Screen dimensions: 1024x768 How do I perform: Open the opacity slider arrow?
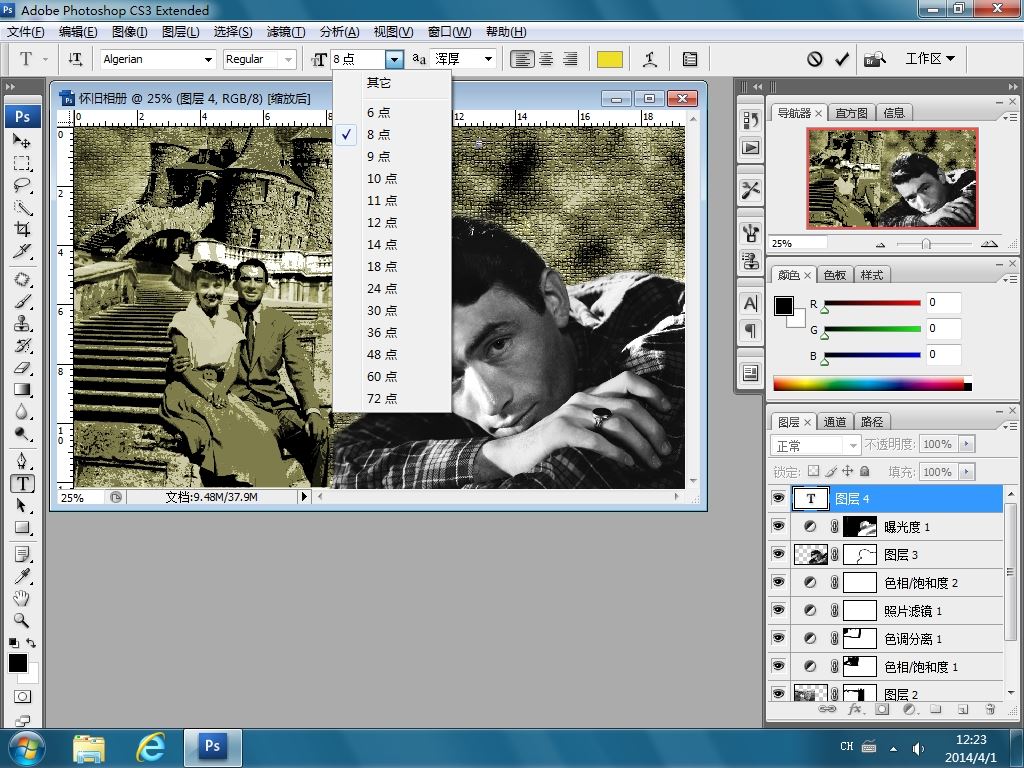967,444
